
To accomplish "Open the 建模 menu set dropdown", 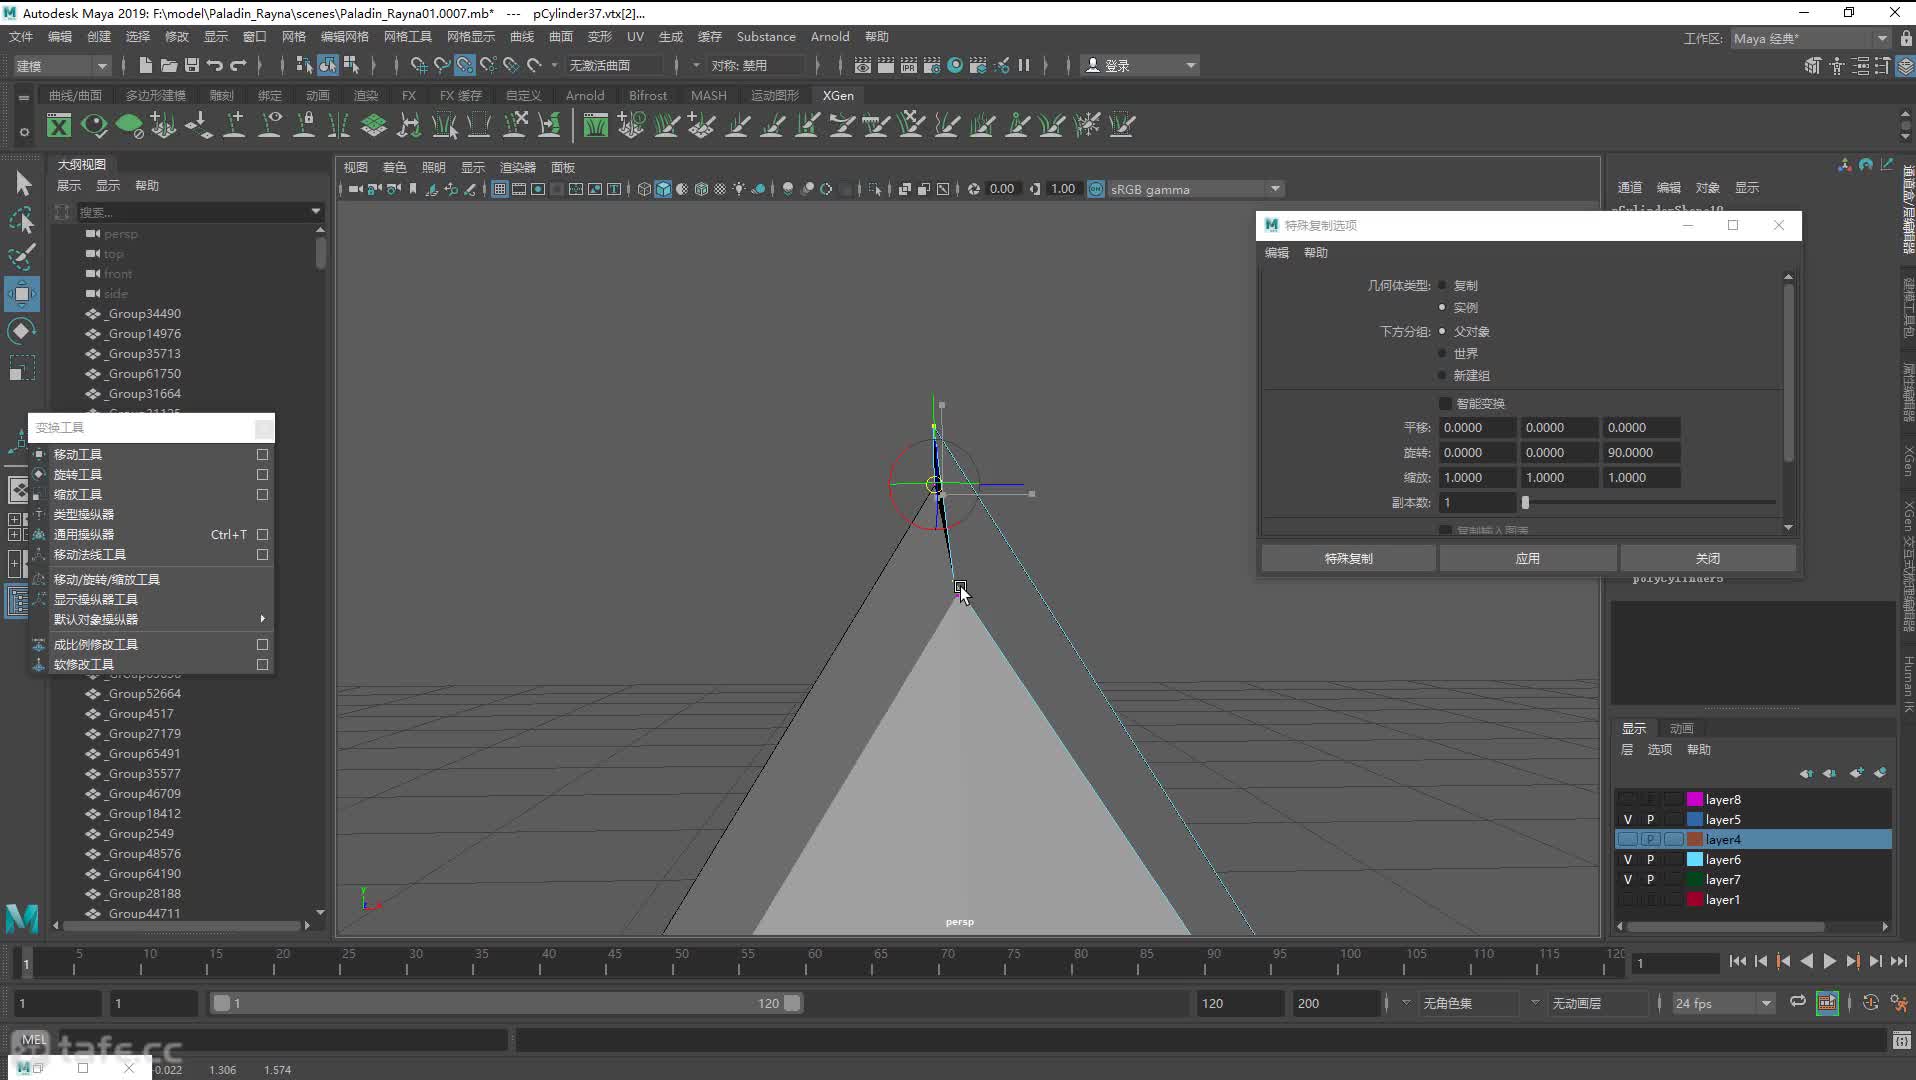I will [61, 65].
